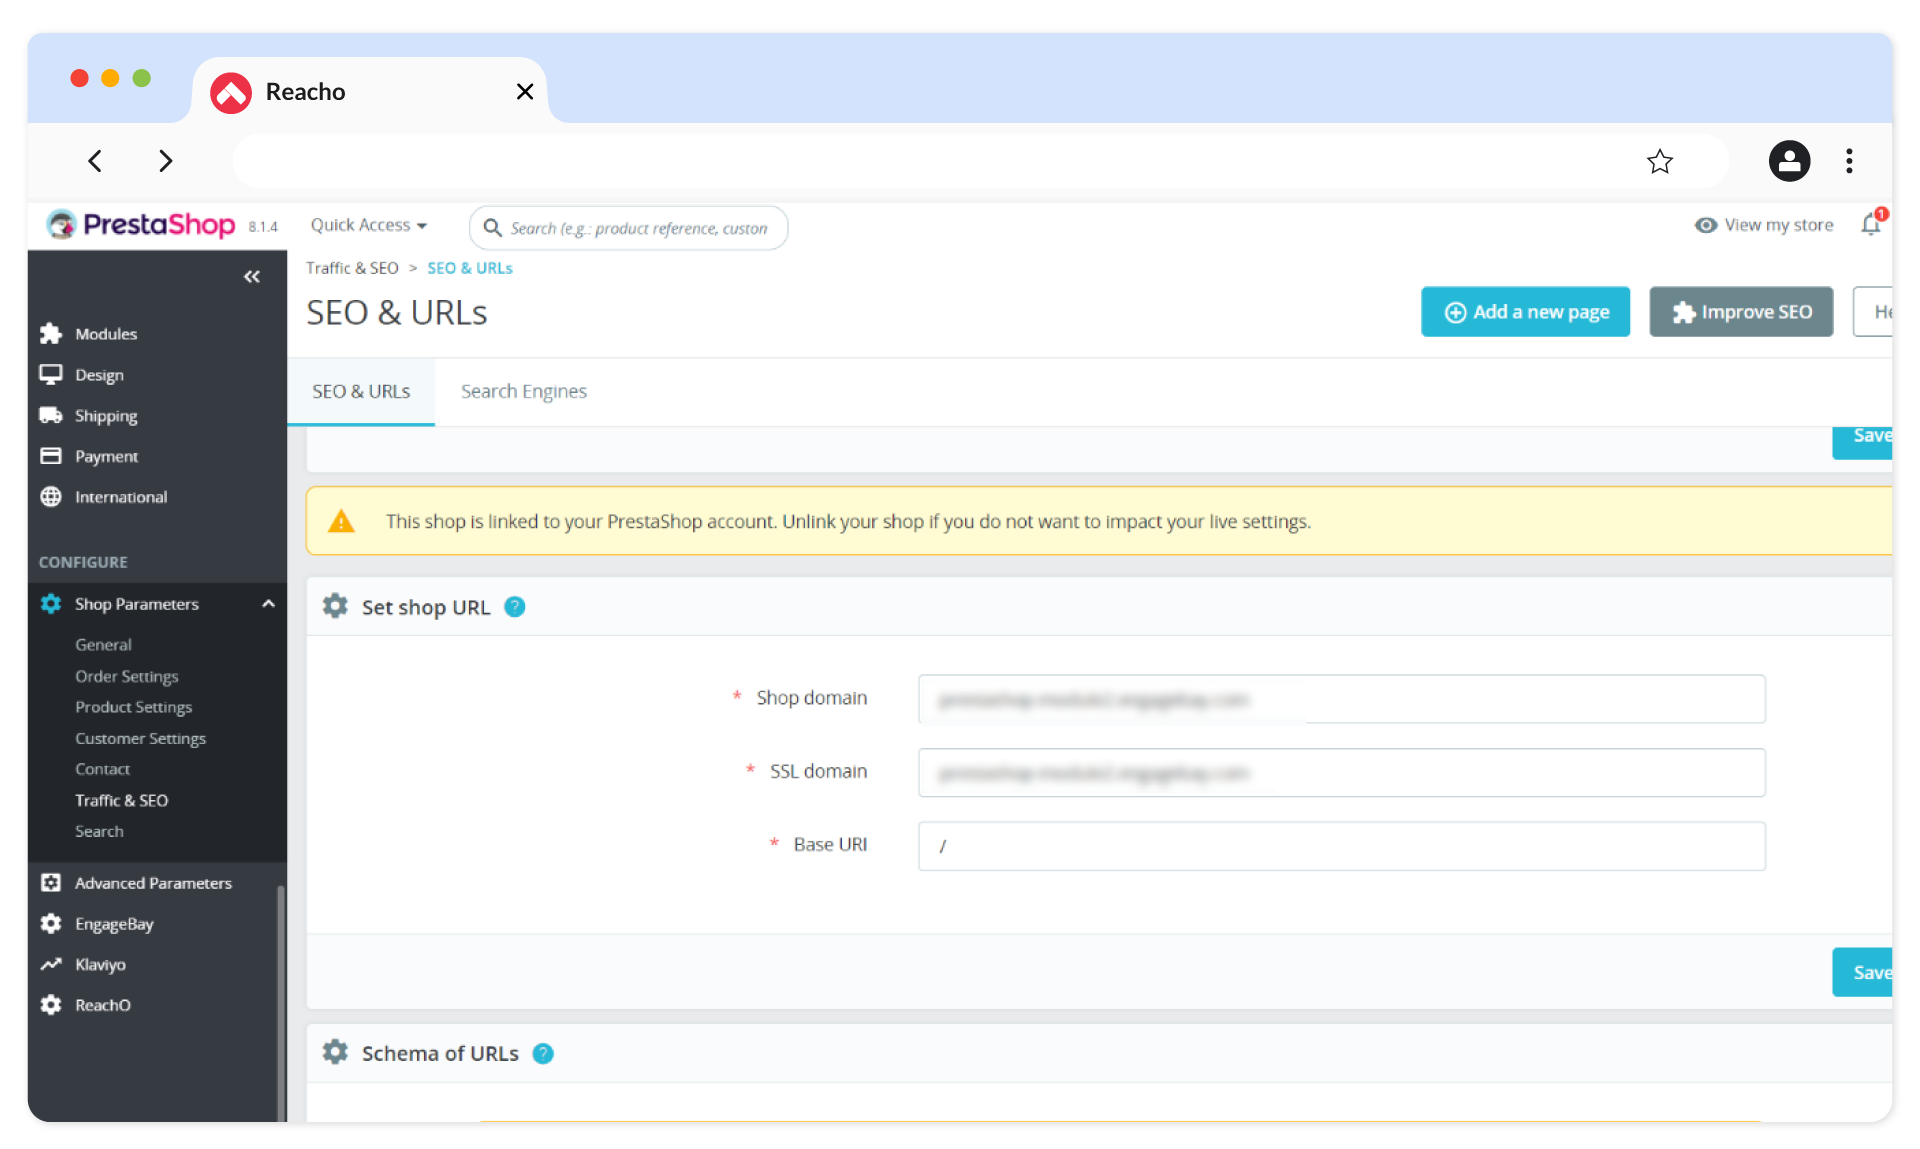1920x1149 pixels.
Task: Click the notifications bell icon
Action: click(x=1870, y=225)
